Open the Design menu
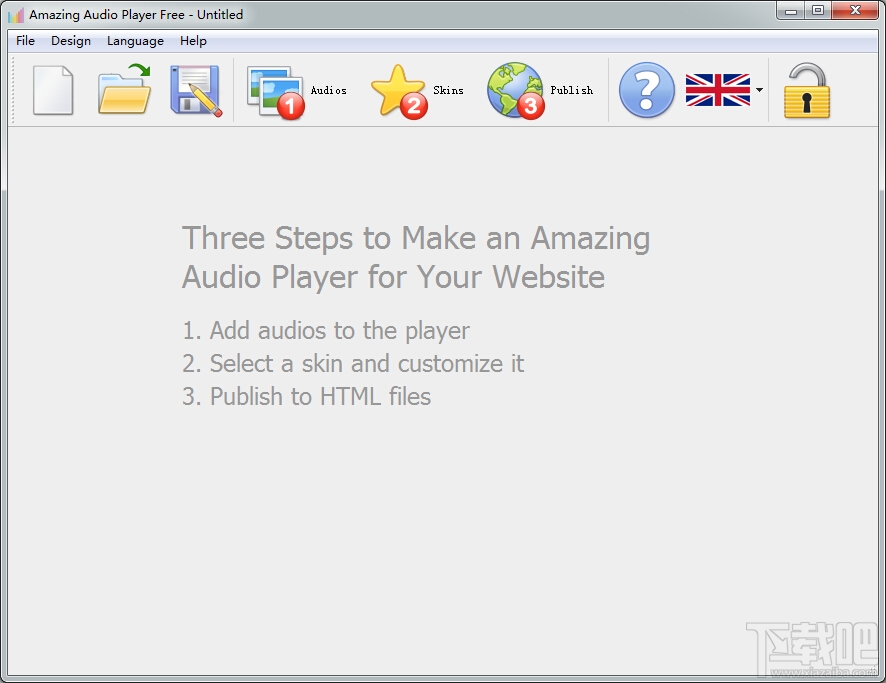This screenshot has height=683, width=886. [x=71, y=41]
